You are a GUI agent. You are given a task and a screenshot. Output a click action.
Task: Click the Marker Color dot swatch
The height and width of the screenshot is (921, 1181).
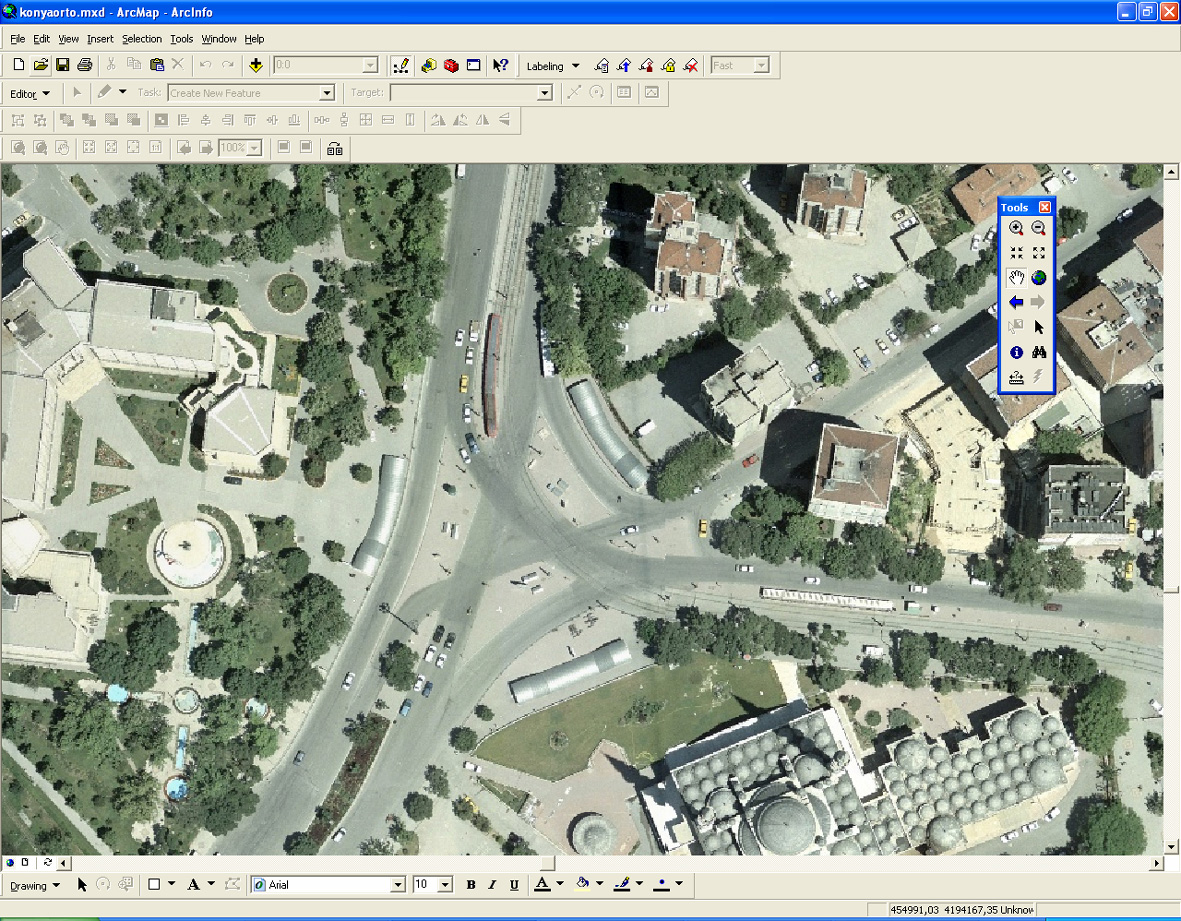pos(661,884)
